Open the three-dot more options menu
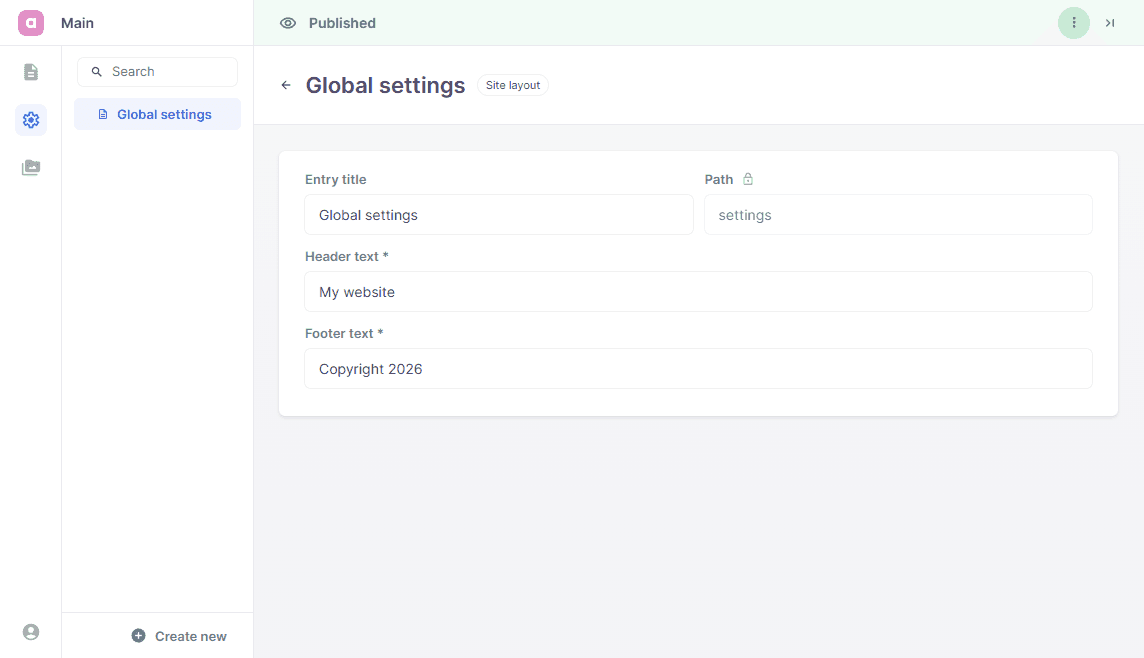1144x658 pixels. coord(1074,23)
